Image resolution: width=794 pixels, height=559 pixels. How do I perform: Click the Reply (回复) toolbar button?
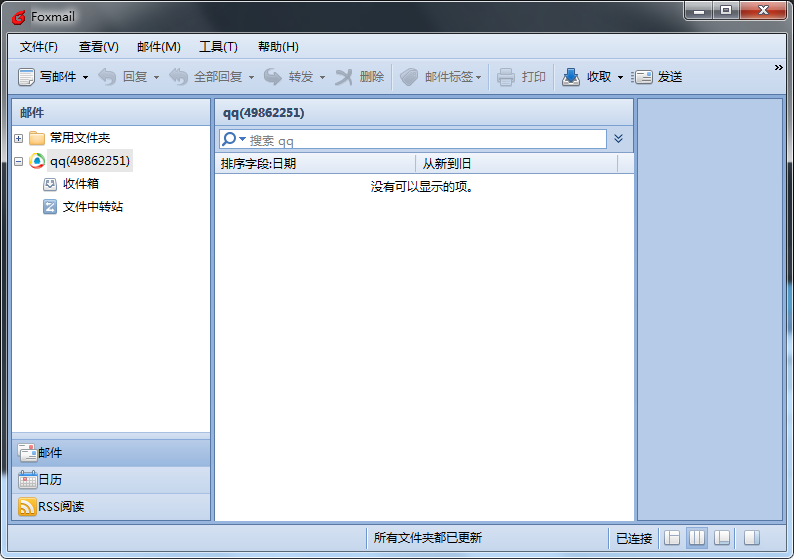click(123, 77)
